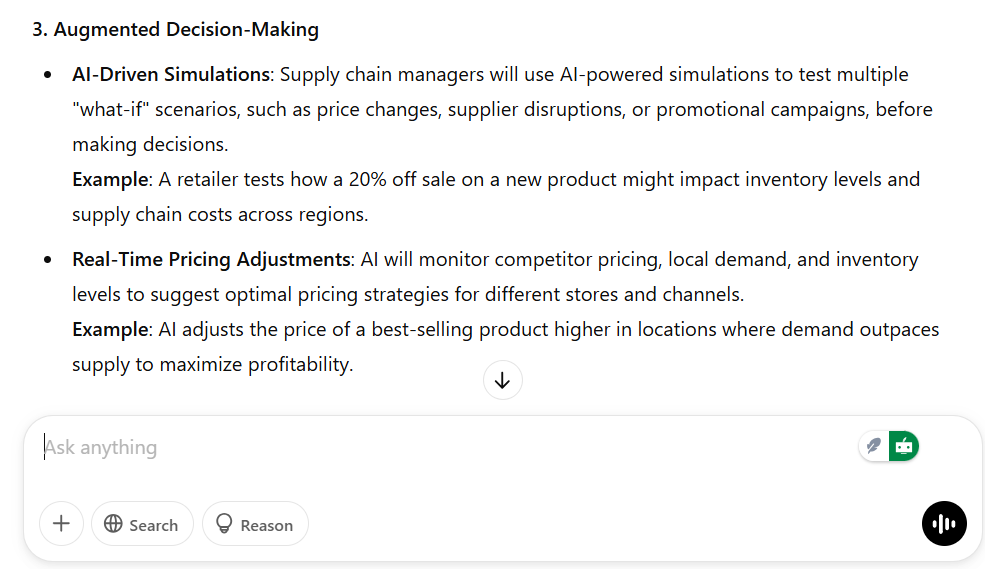Jump to latest message with down arrow
The image size is (985, 569).
pos(503,381)
